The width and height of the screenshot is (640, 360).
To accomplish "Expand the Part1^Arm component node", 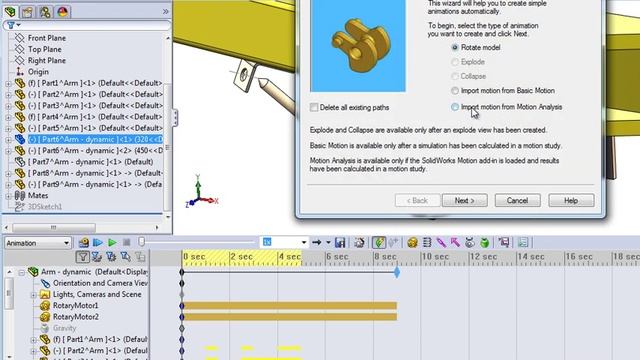I will tap(8, 83).
